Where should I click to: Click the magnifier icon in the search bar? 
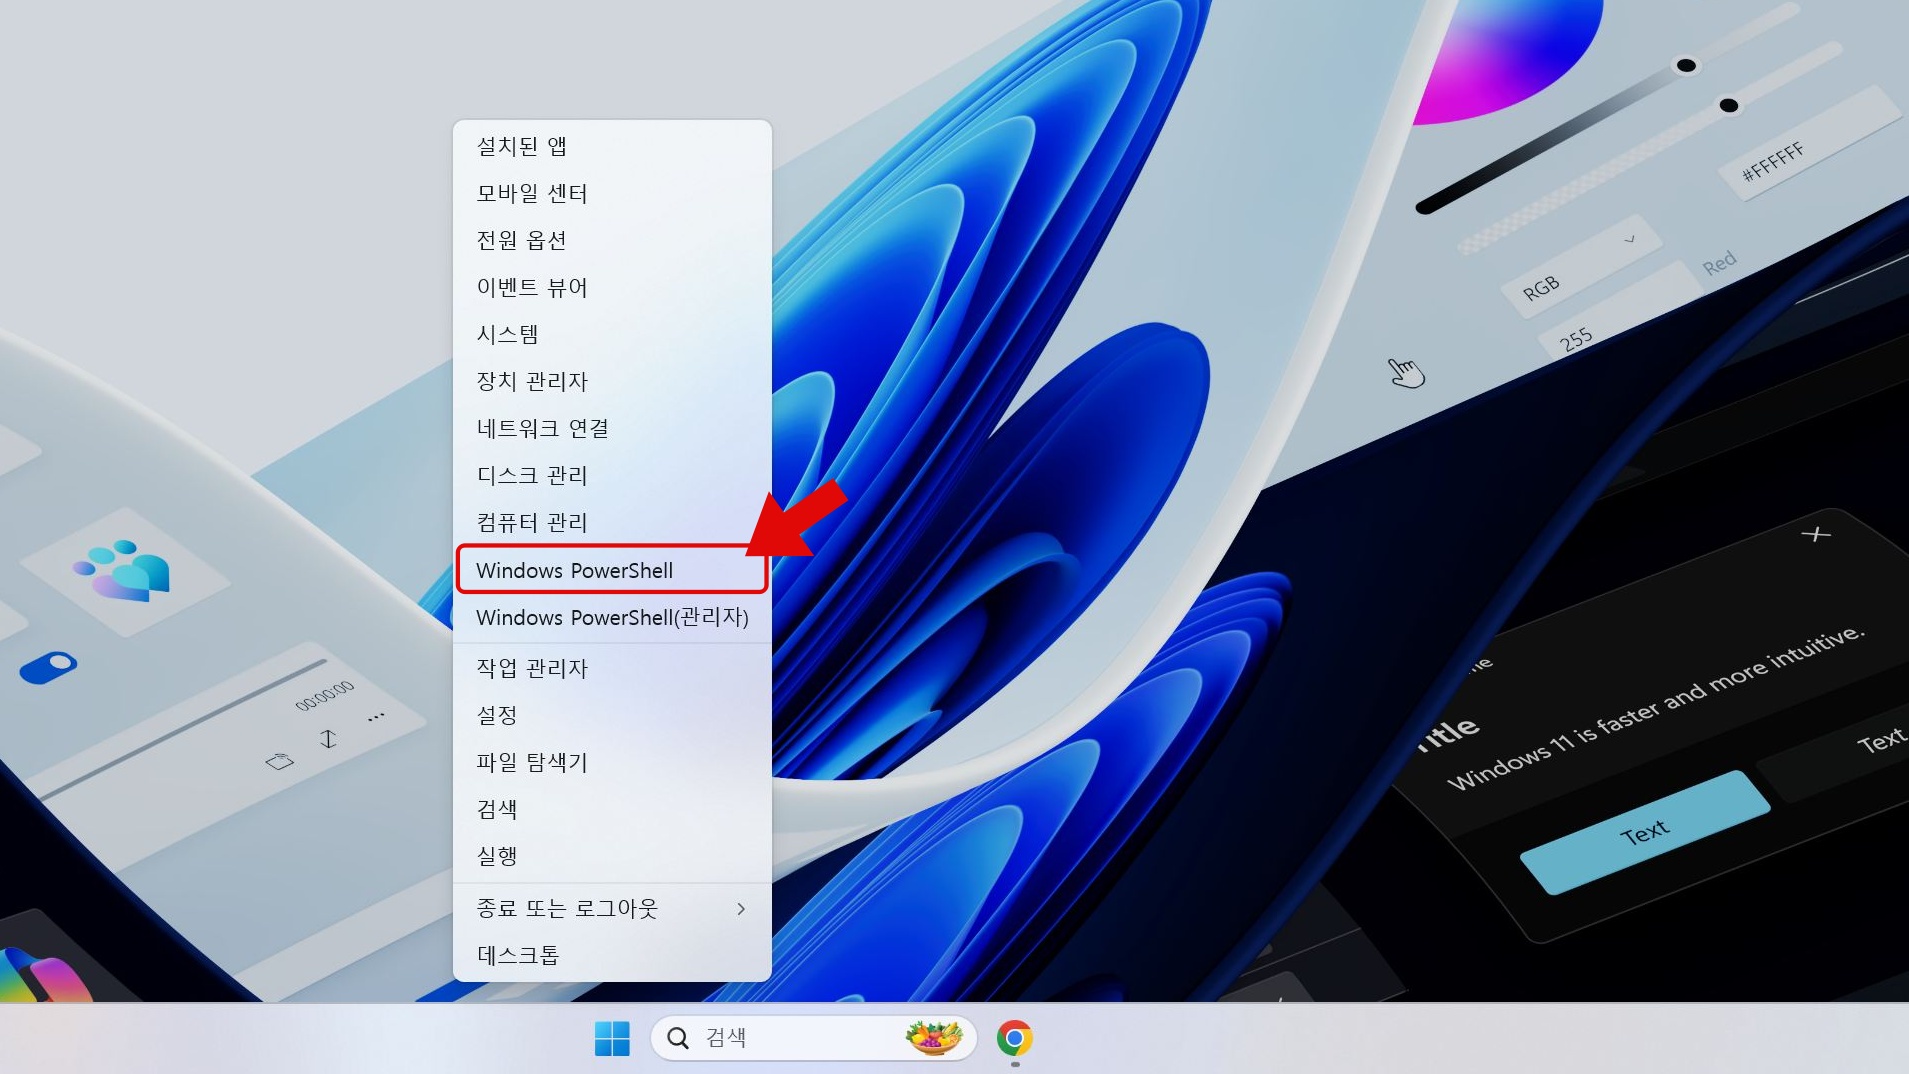click(679, 1038)
